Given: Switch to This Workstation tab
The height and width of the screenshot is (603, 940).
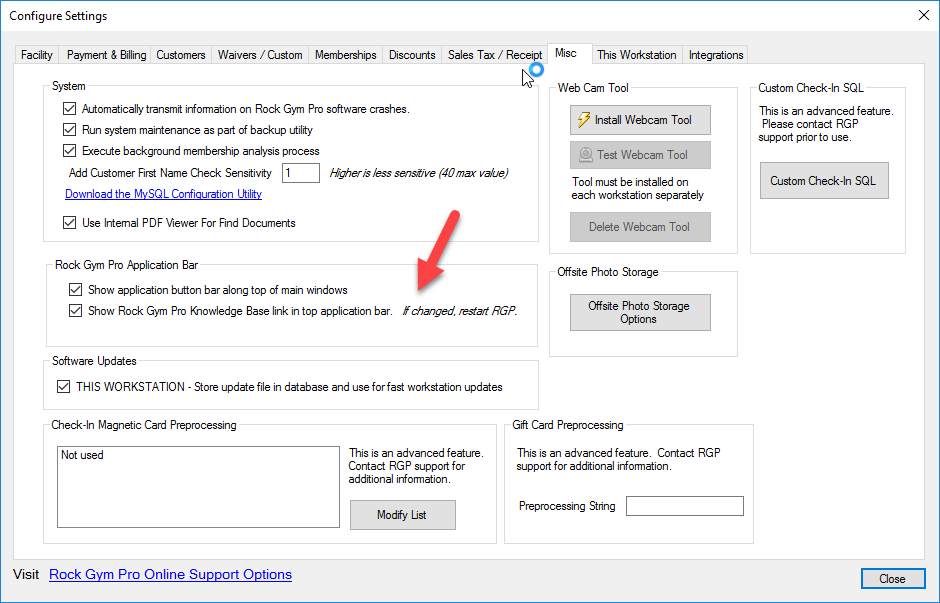Looking at the screenshot, I should pos(637,55).
